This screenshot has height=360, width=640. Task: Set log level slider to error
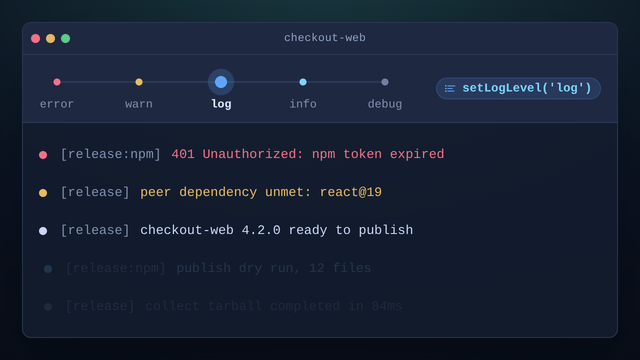point(57,82)
